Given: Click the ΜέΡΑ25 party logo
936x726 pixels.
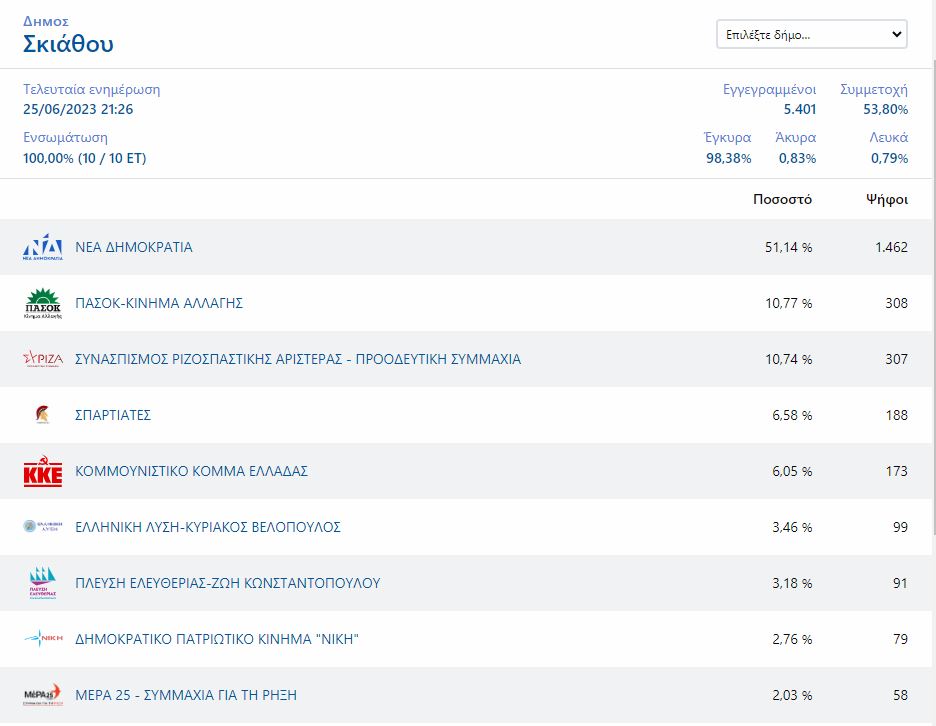Looking at the screenshot, I should (43, 695).
